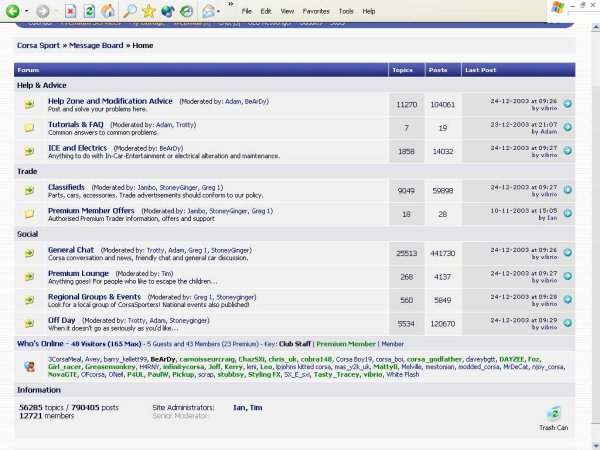Click site administrator Tim link

[256, 408]
